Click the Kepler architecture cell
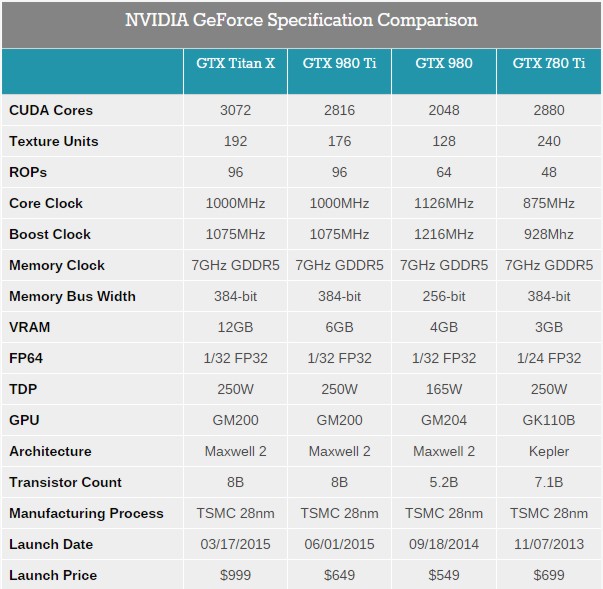 pos(549,451)
